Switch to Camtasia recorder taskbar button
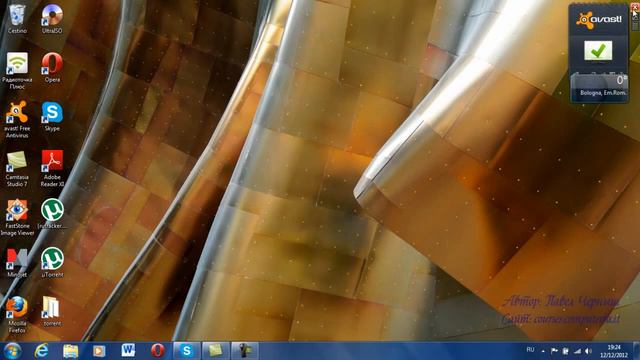 [x=244, y=351]
